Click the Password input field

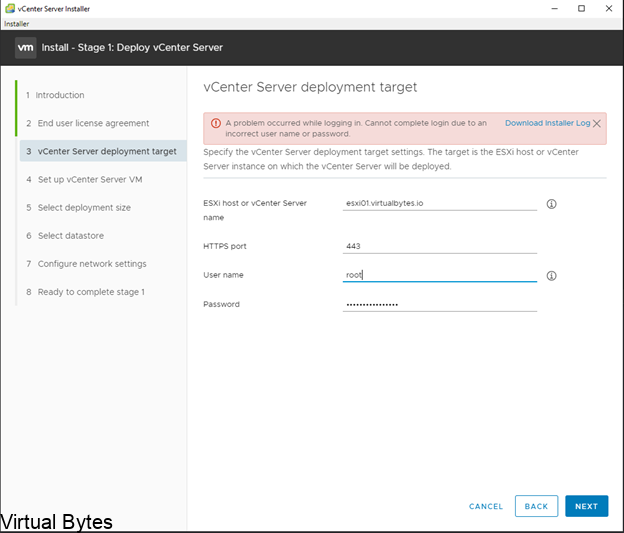439,304
